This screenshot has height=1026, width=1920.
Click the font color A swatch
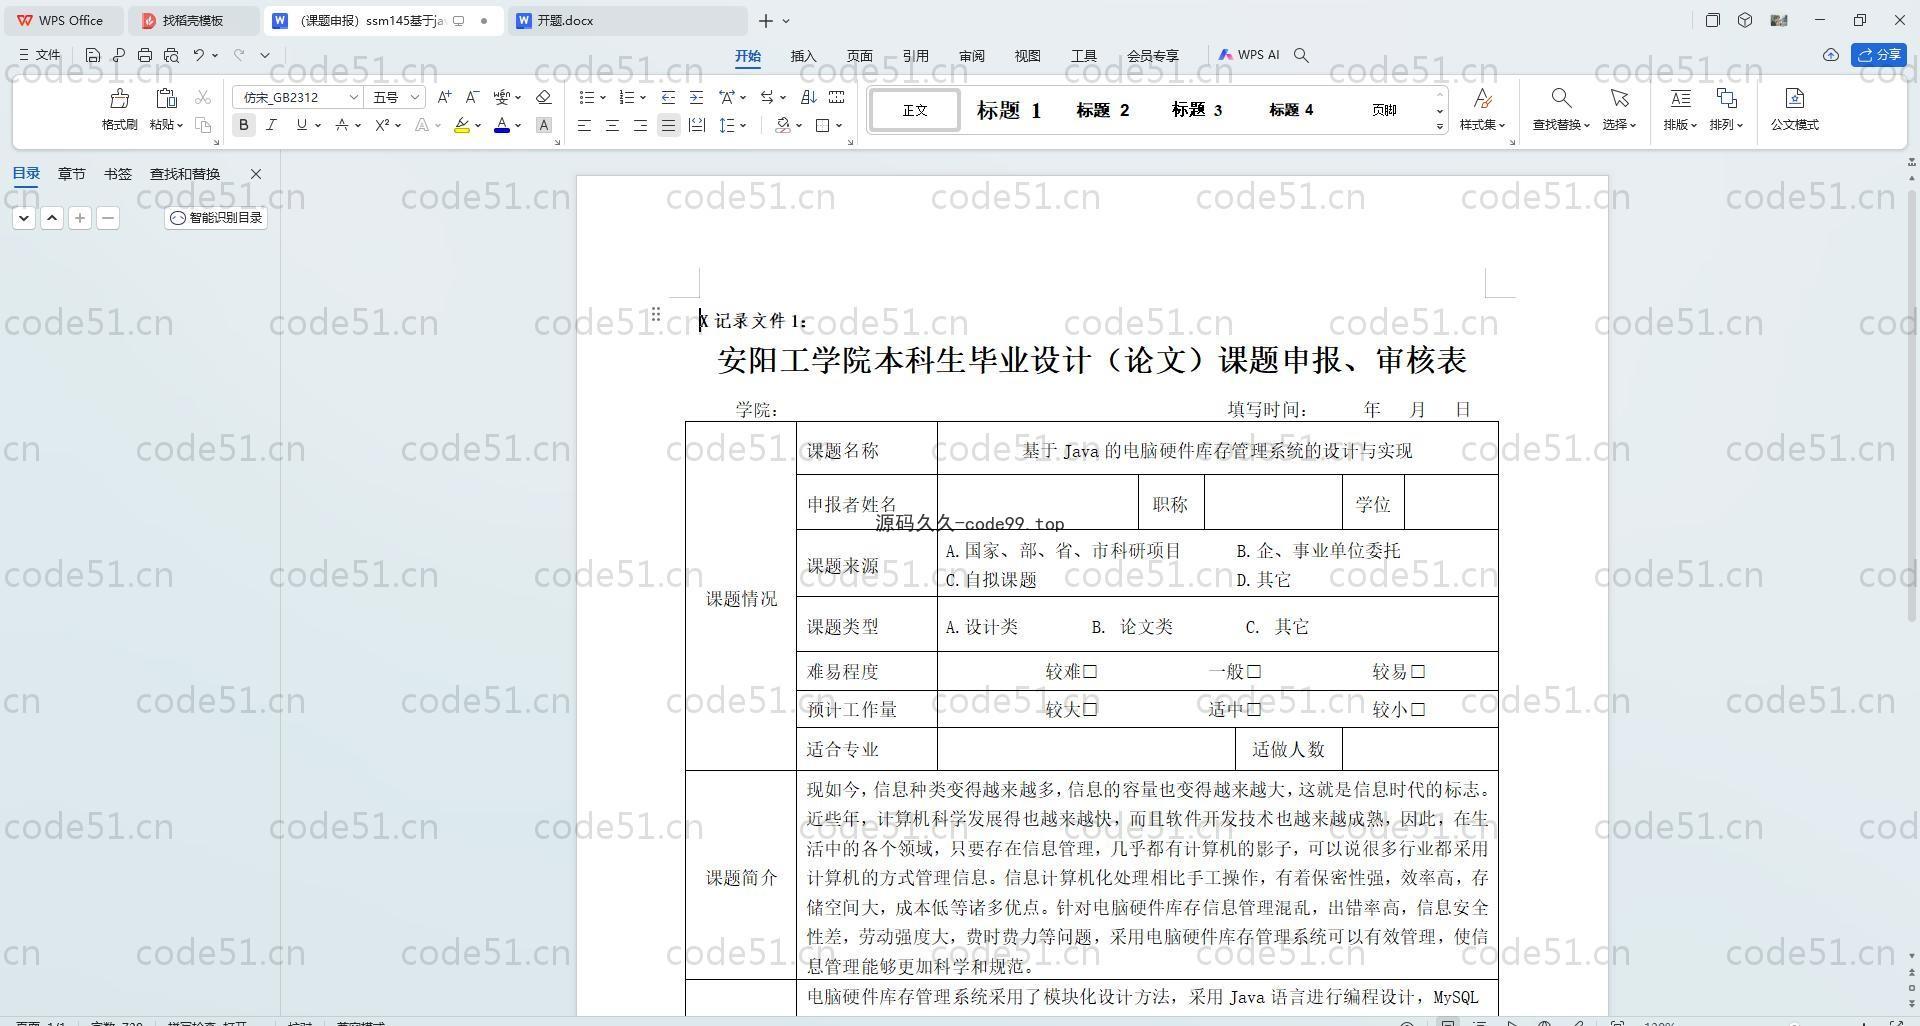[x=502, y=125]
